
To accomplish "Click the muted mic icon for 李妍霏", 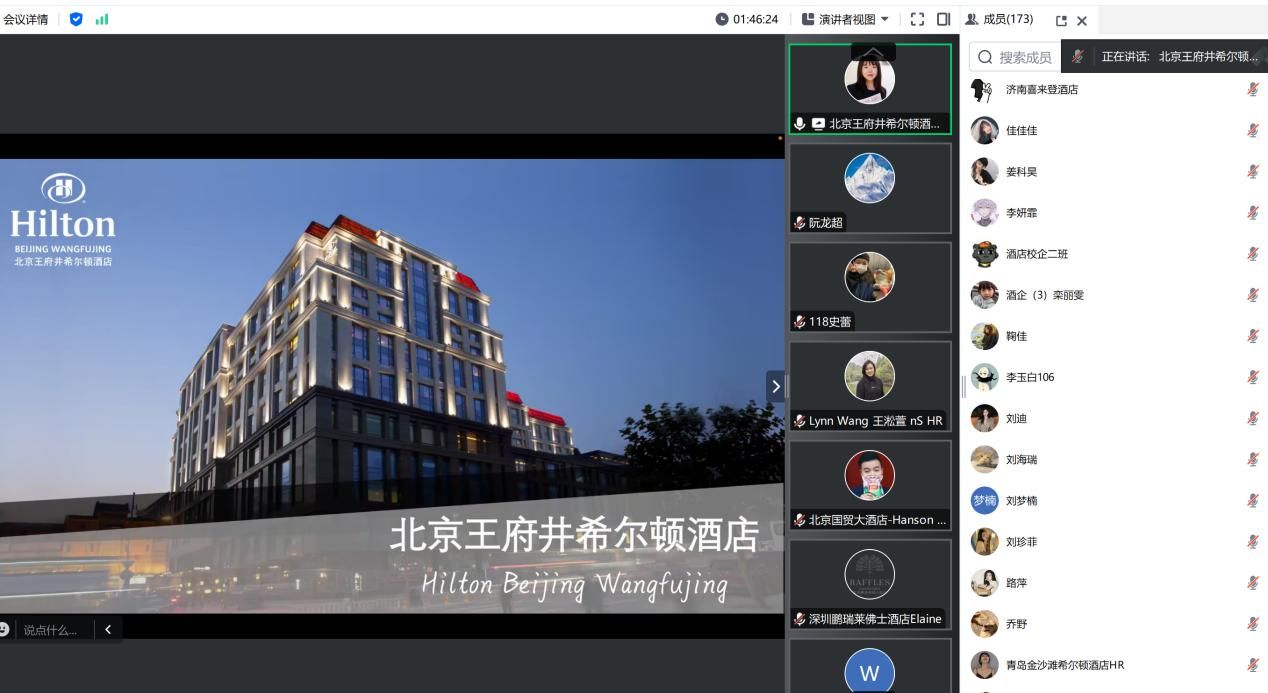I will (x=1252, y=212).
